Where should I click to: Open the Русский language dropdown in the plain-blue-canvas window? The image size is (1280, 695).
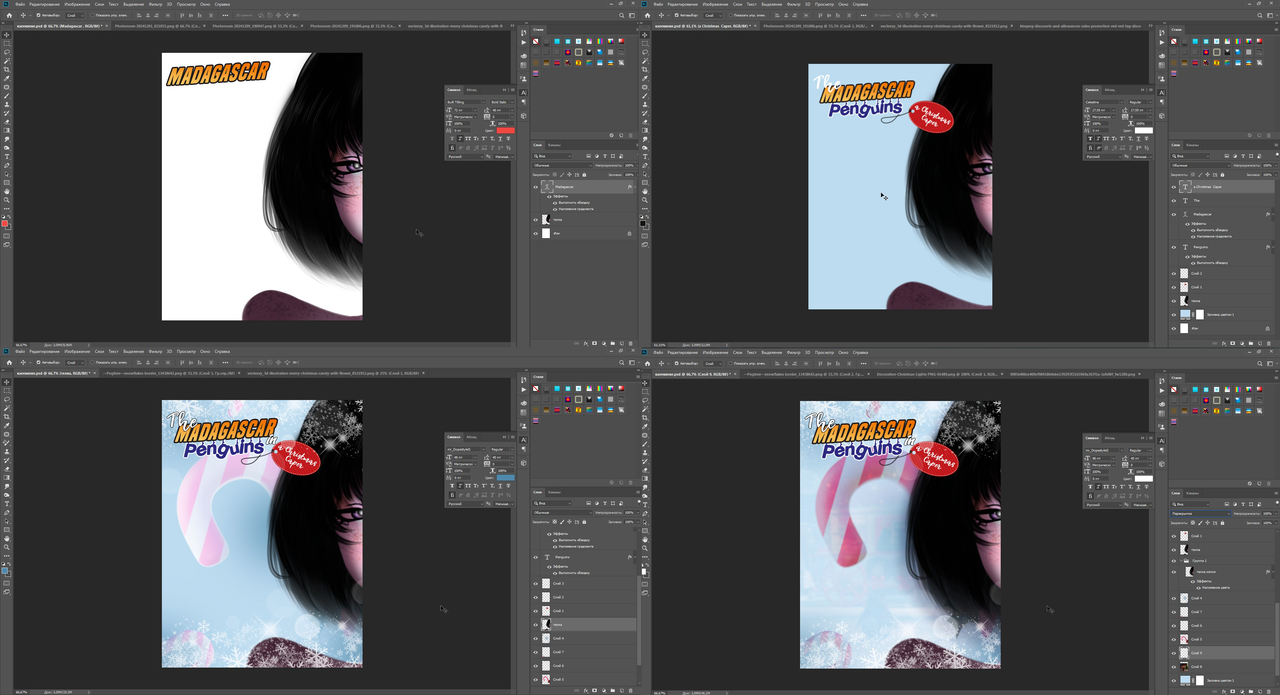point(1104,157)
